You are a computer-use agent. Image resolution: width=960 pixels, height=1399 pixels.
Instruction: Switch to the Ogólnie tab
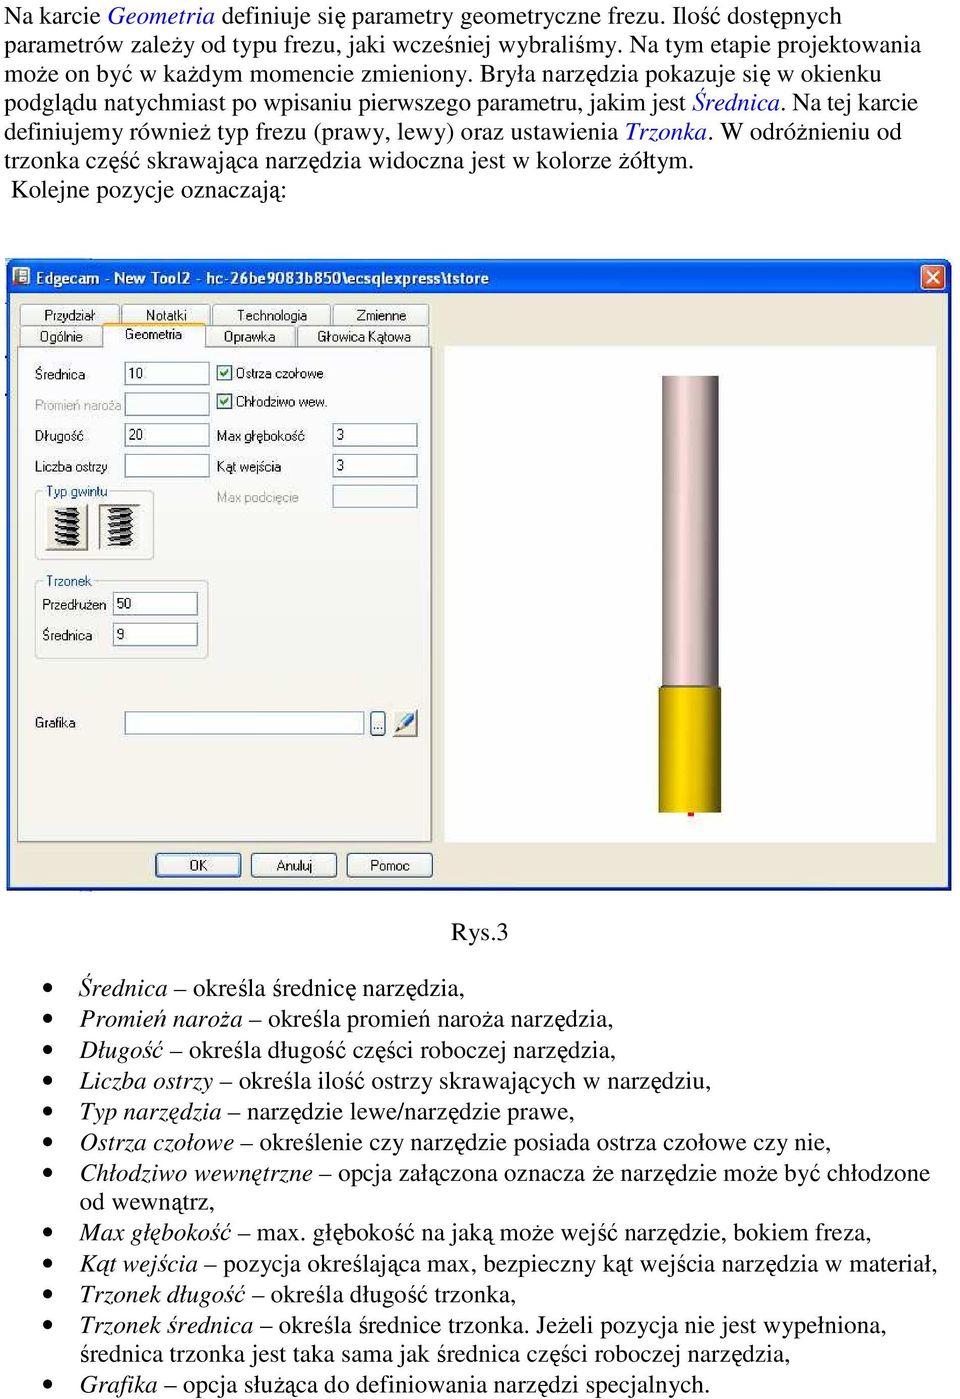61,337
